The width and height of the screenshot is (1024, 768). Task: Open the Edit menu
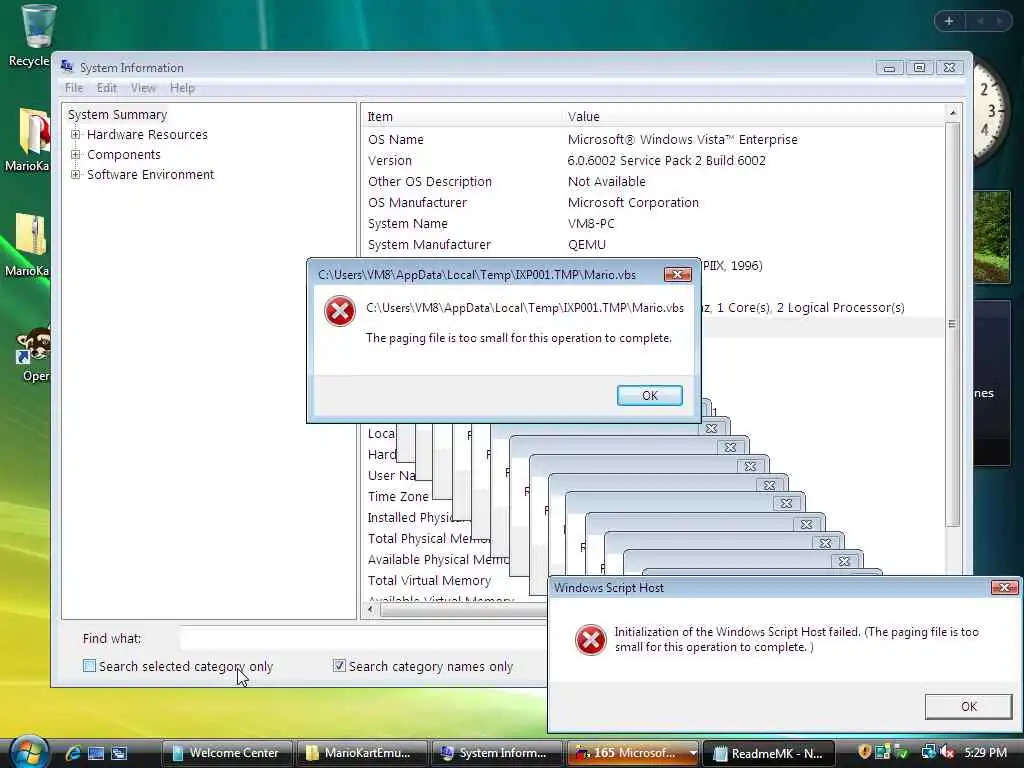pos(106,88)
